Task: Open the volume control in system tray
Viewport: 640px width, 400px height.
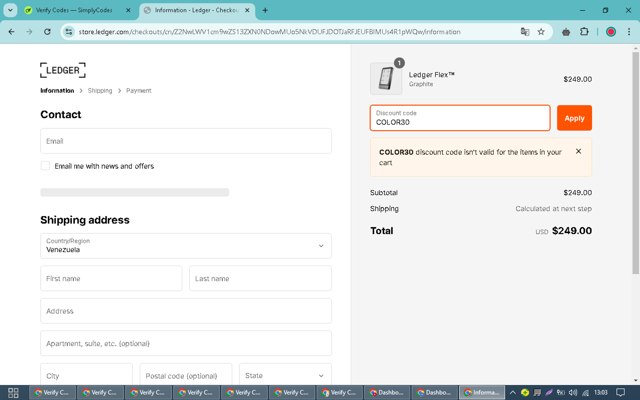Action: pyautogui.click(x=573, y=393)
